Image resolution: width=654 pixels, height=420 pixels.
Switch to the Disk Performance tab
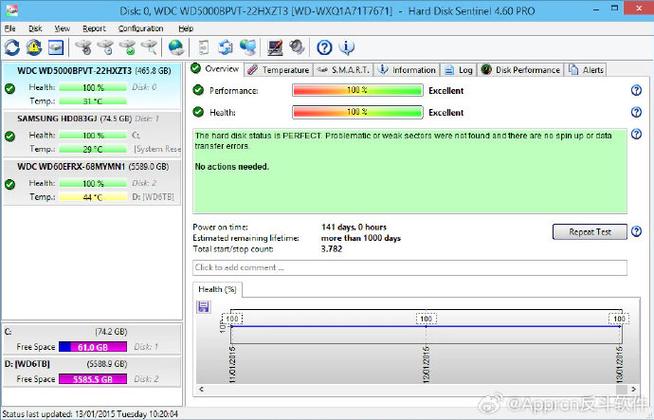point(520,70)
